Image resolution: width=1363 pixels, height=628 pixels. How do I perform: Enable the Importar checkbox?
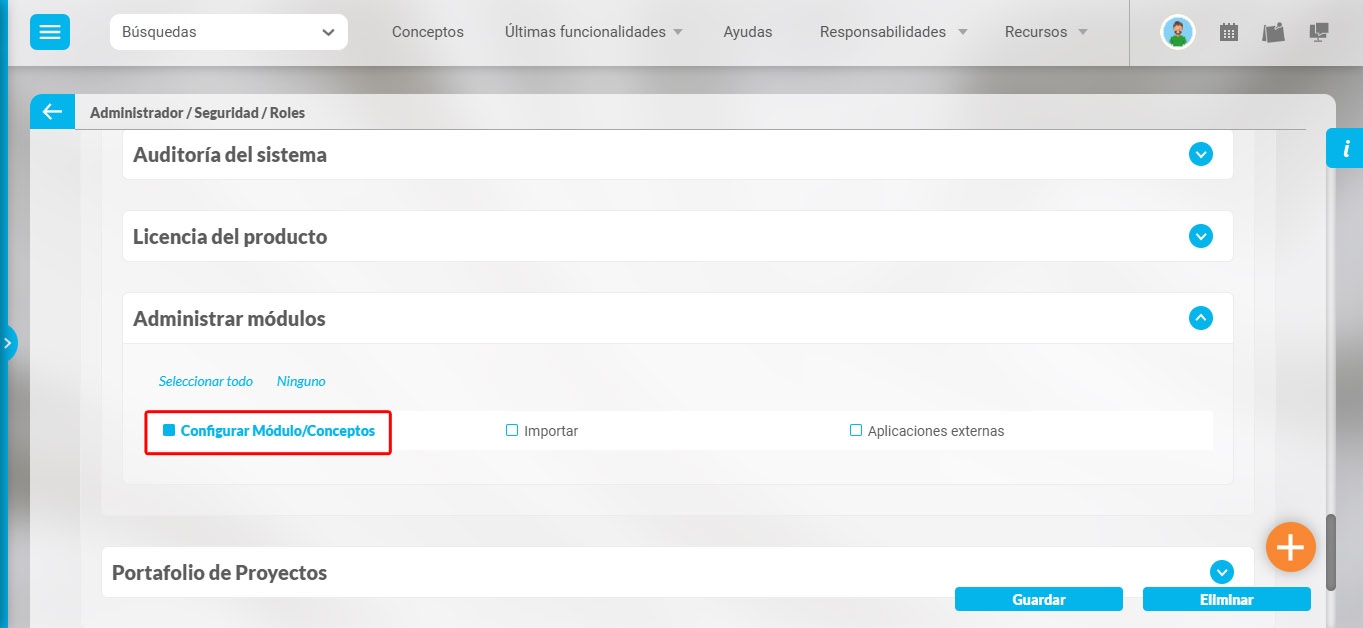click(512, 430)
